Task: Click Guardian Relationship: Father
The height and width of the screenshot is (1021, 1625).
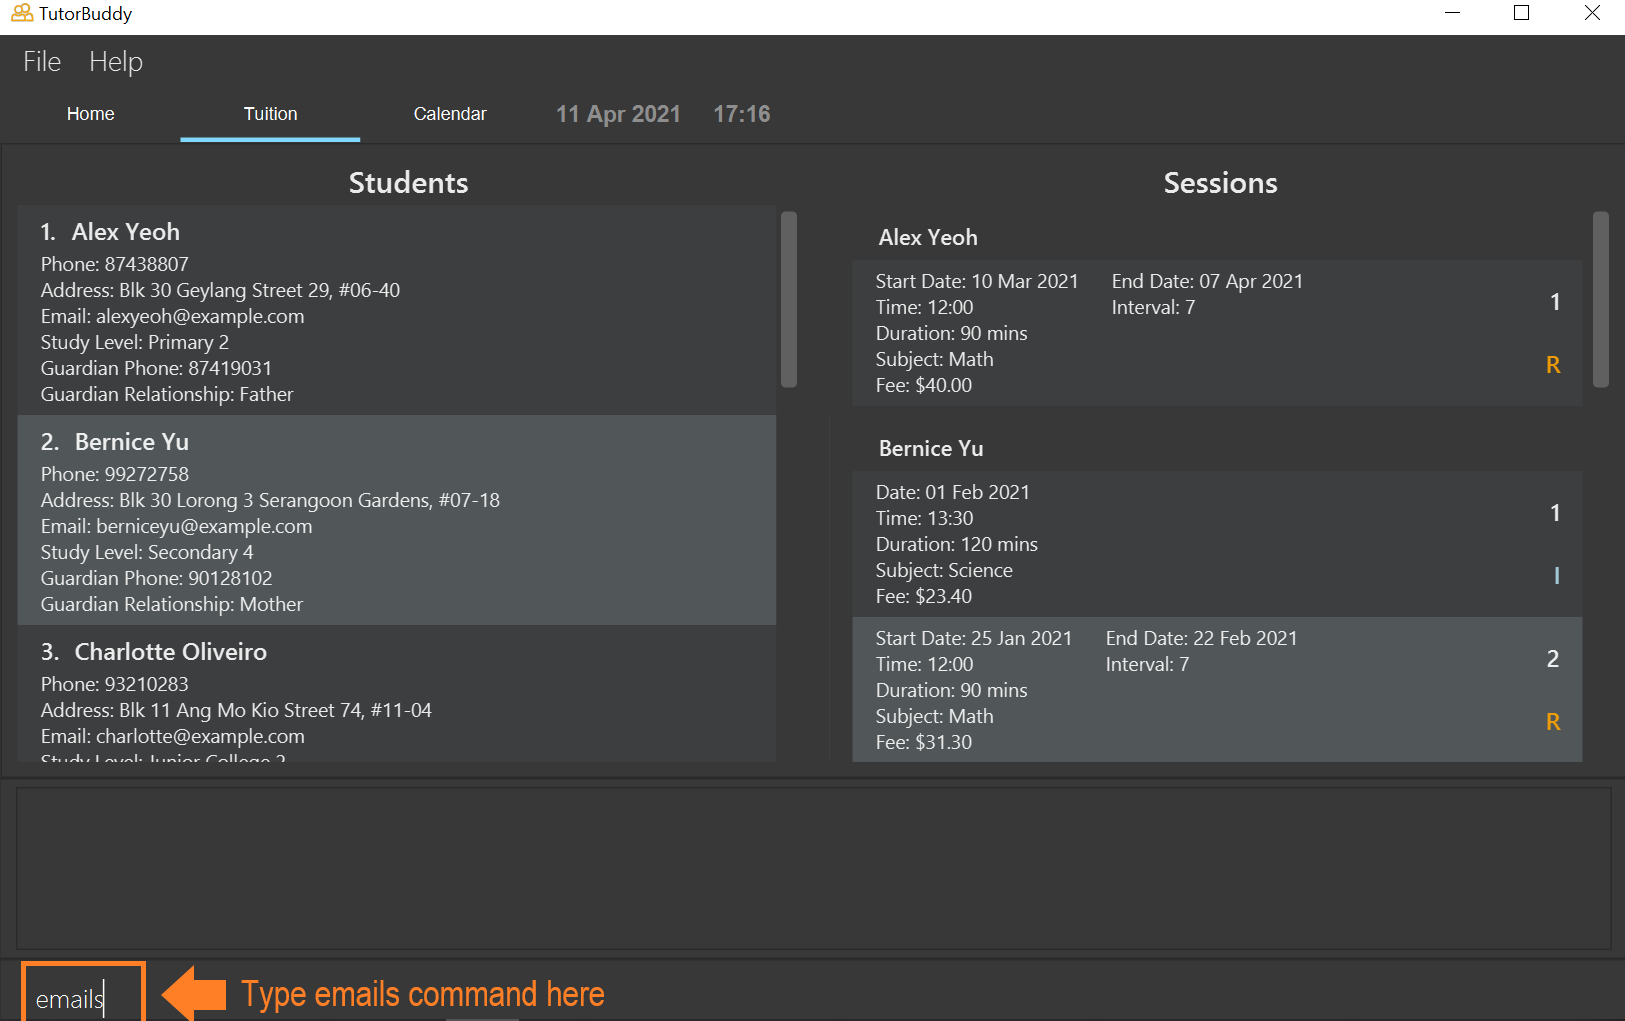Action: pyautogui.click(x=167, y=395)
